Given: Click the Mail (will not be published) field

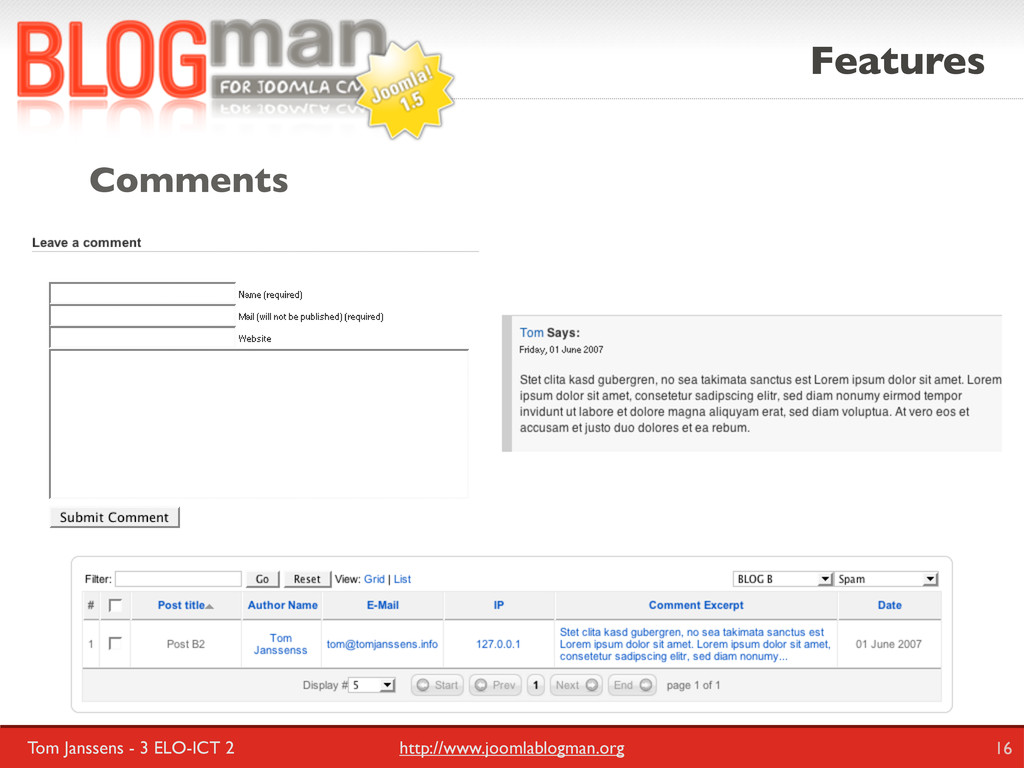Looking at the screenshot, I should coord(142,315).
